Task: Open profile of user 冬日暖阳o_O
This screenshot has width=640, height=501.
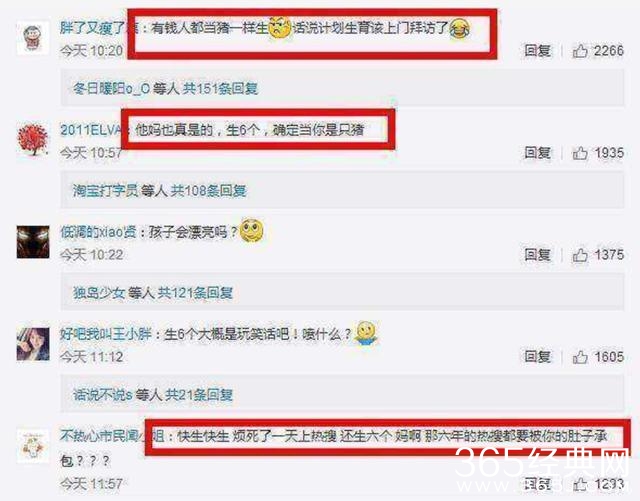Action: 111,88
